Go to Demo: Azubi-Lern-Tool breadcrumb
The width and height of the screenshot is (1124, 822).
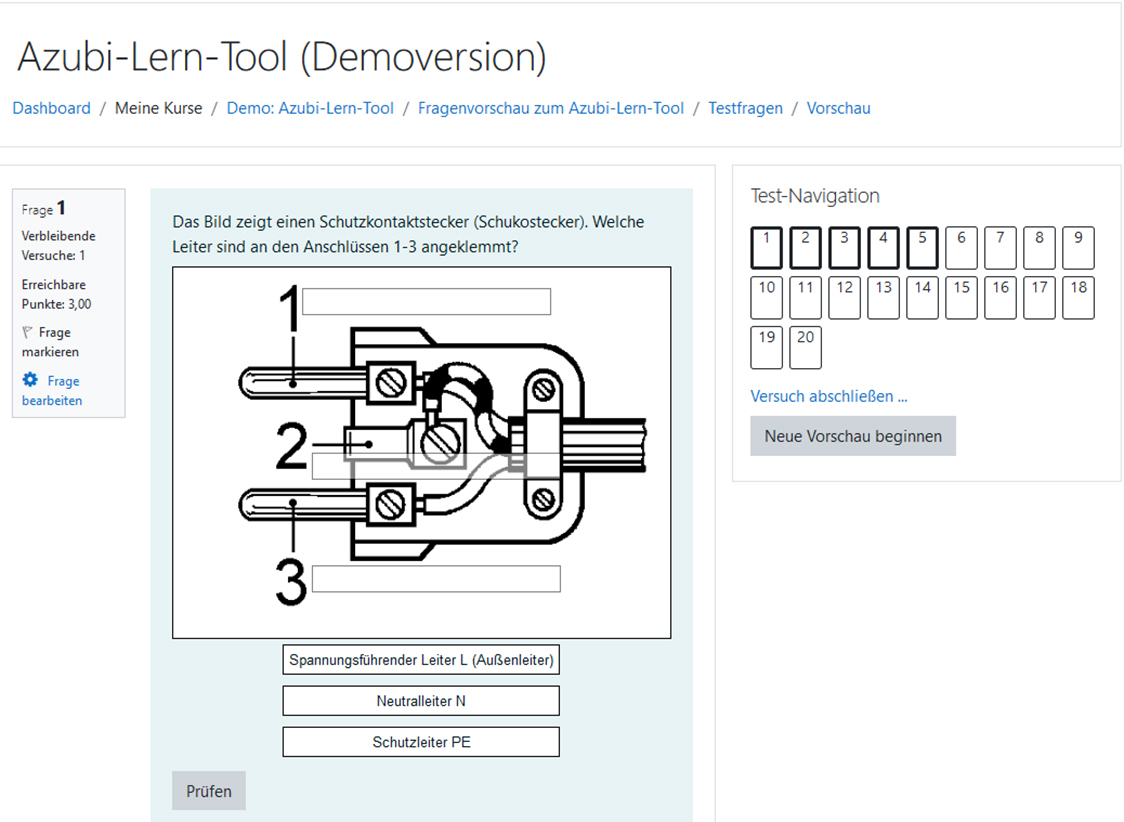310,108
